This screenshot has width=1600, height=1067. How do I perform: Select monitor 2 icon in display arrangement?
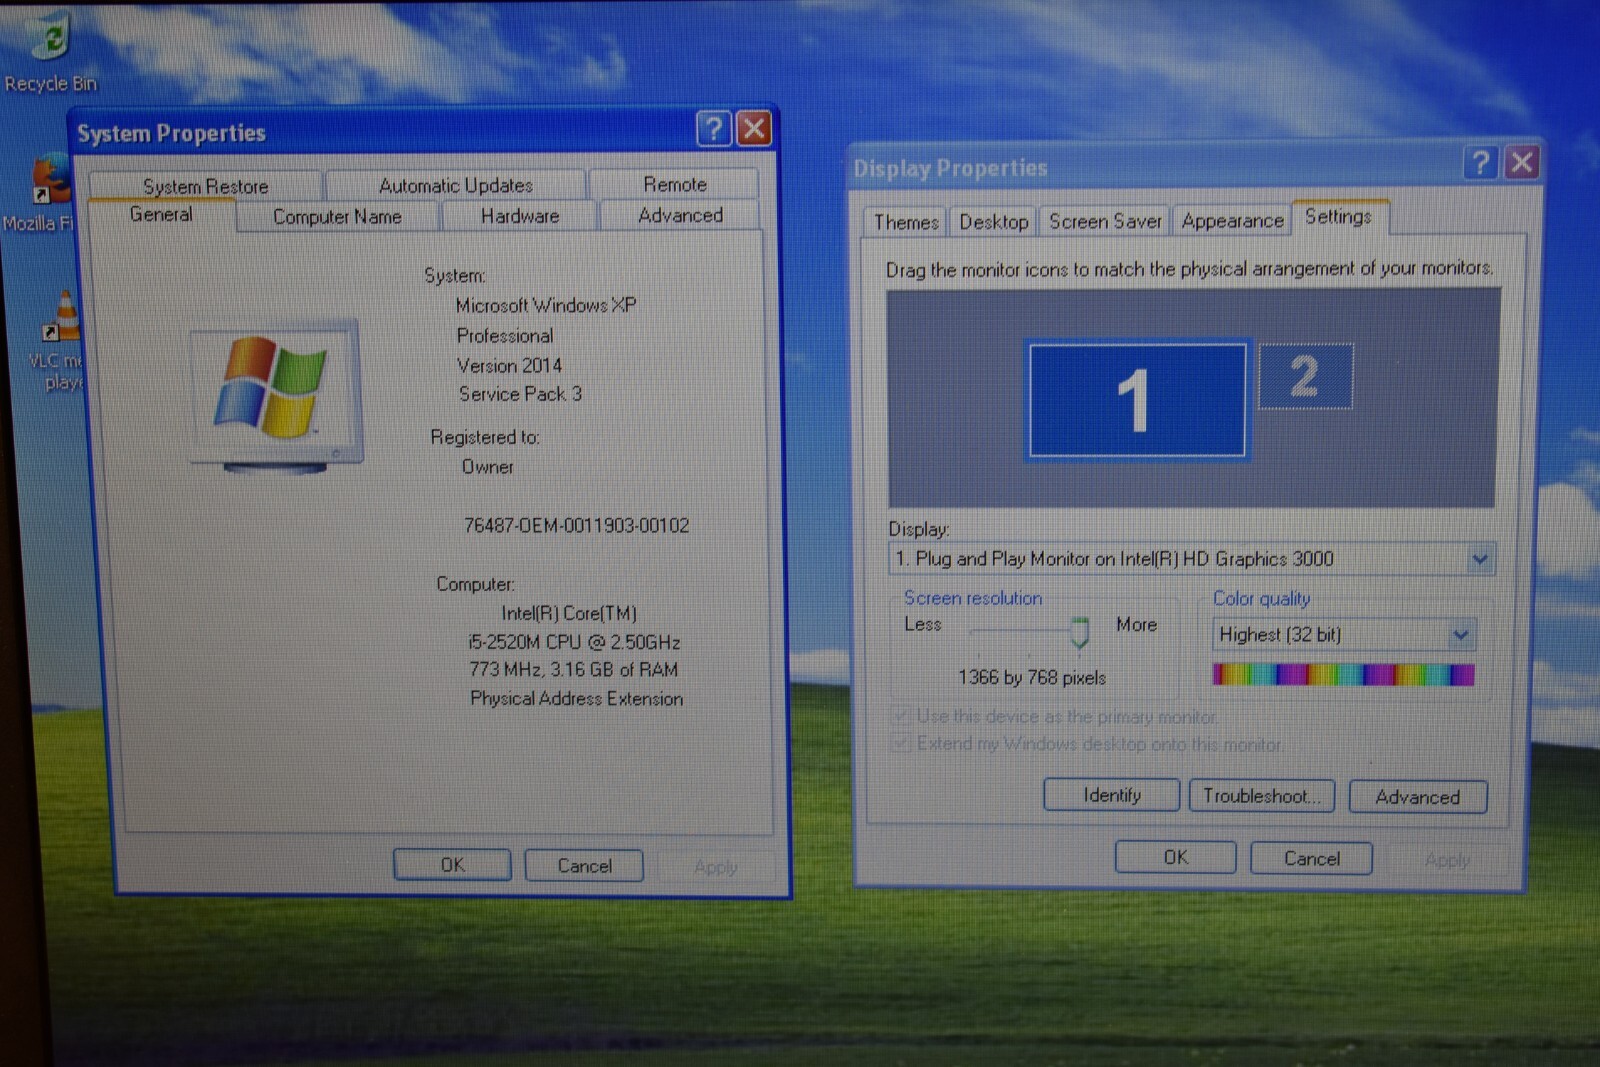[1305, 376]
